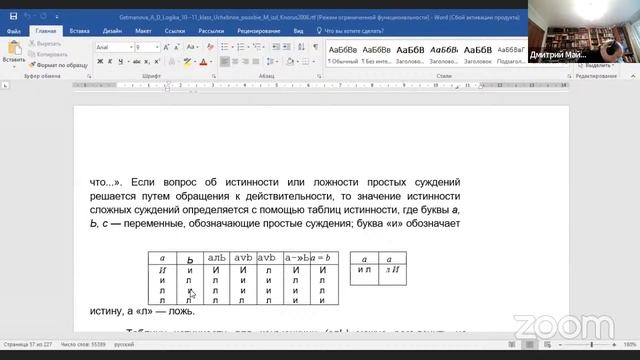The width and height of the screenshot is (640, 360).
Task: Click the zoom slider handle
Action: [591, 345]
